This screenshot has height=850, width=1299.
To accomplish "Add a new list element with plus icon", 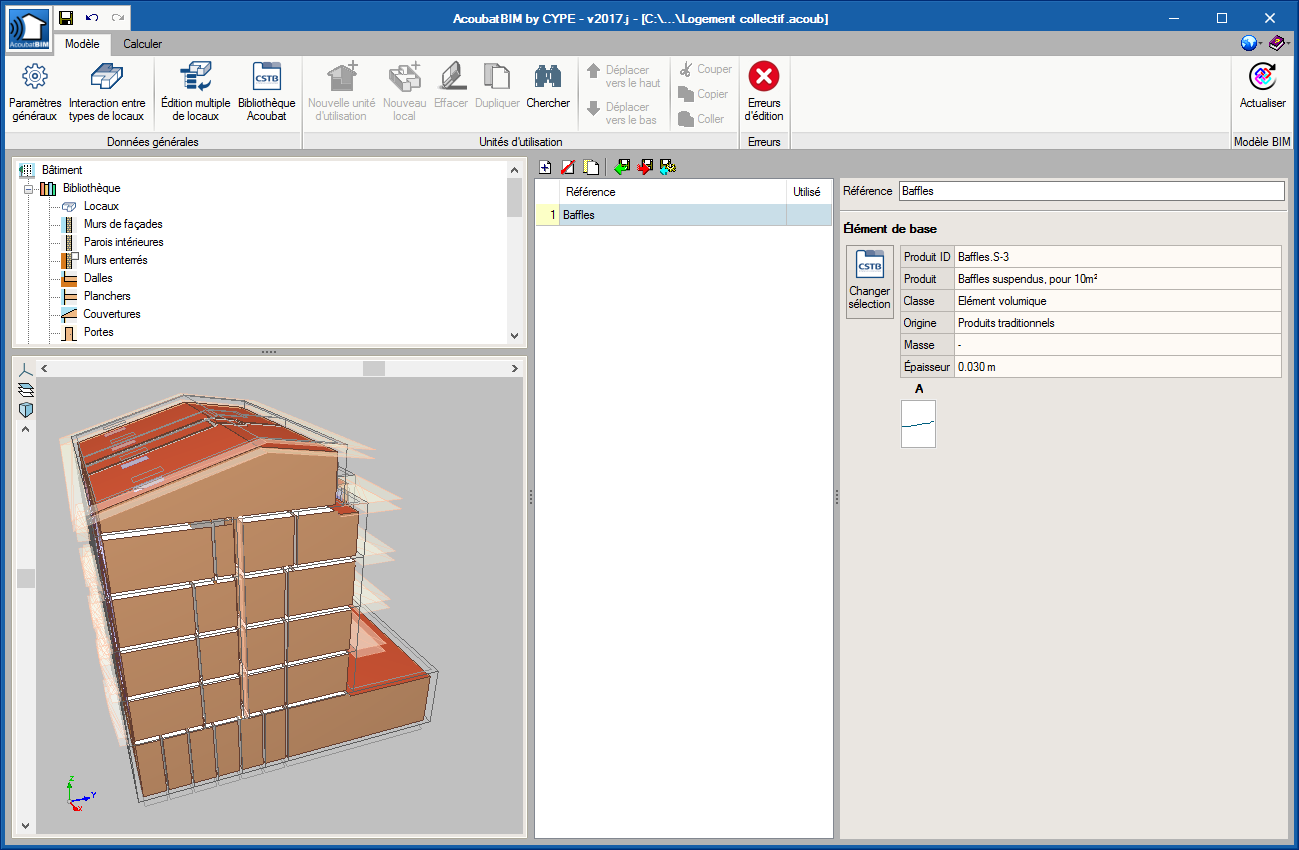I will pos(545,167).
